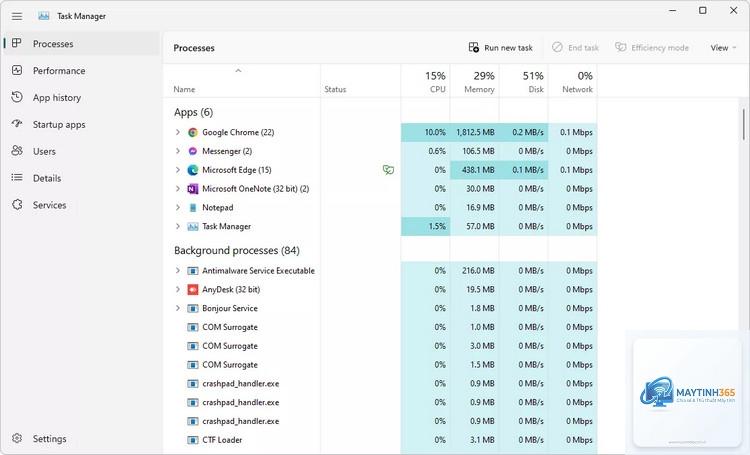Screen dimensions: 750x455
Task: Click the Startup apps sidebar icon
Action: (17, 124)
